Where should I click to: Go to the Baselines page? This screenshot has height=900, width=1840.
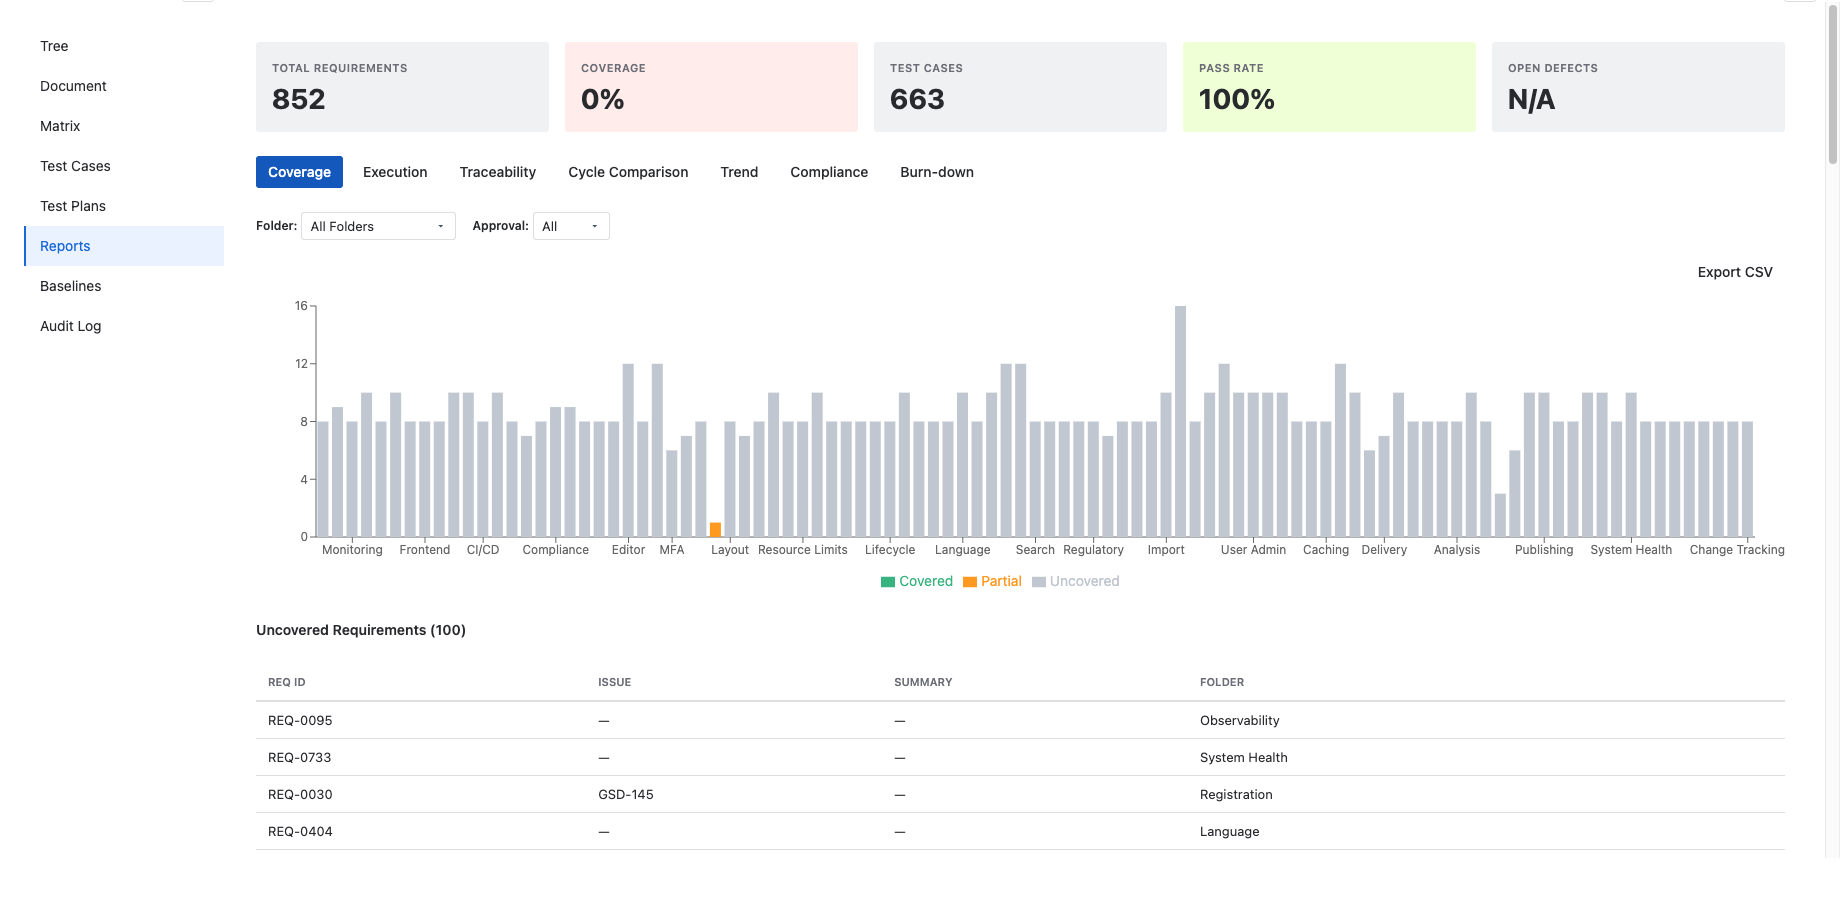coord(70,286)
